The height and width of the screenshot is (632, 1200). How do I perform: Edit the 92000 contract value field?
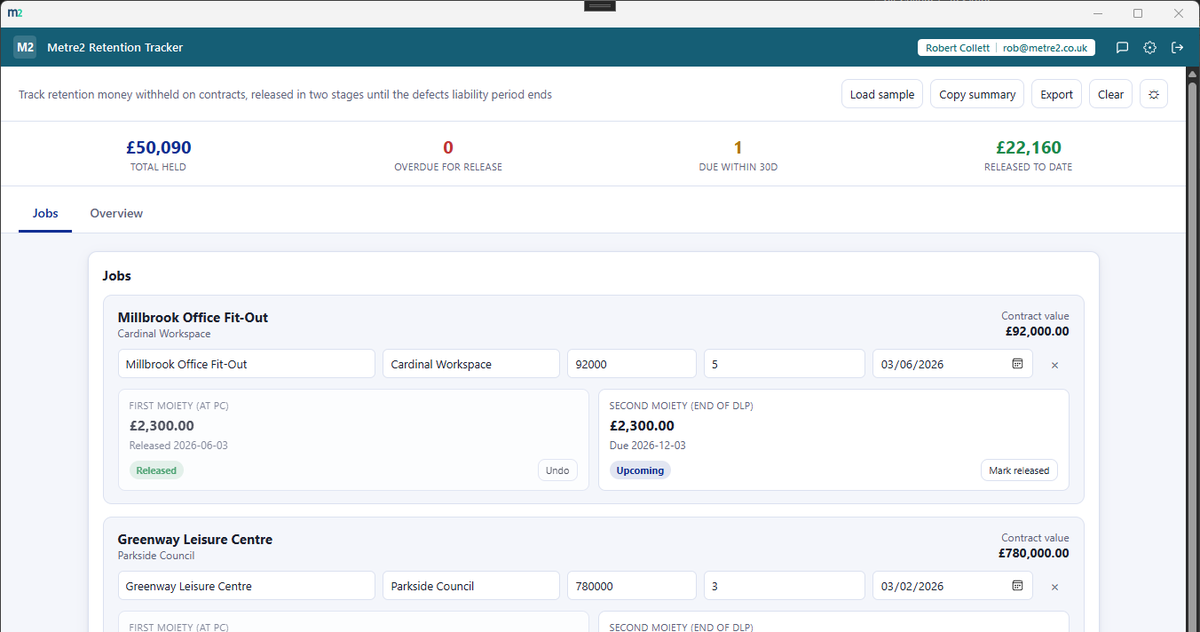632,364
